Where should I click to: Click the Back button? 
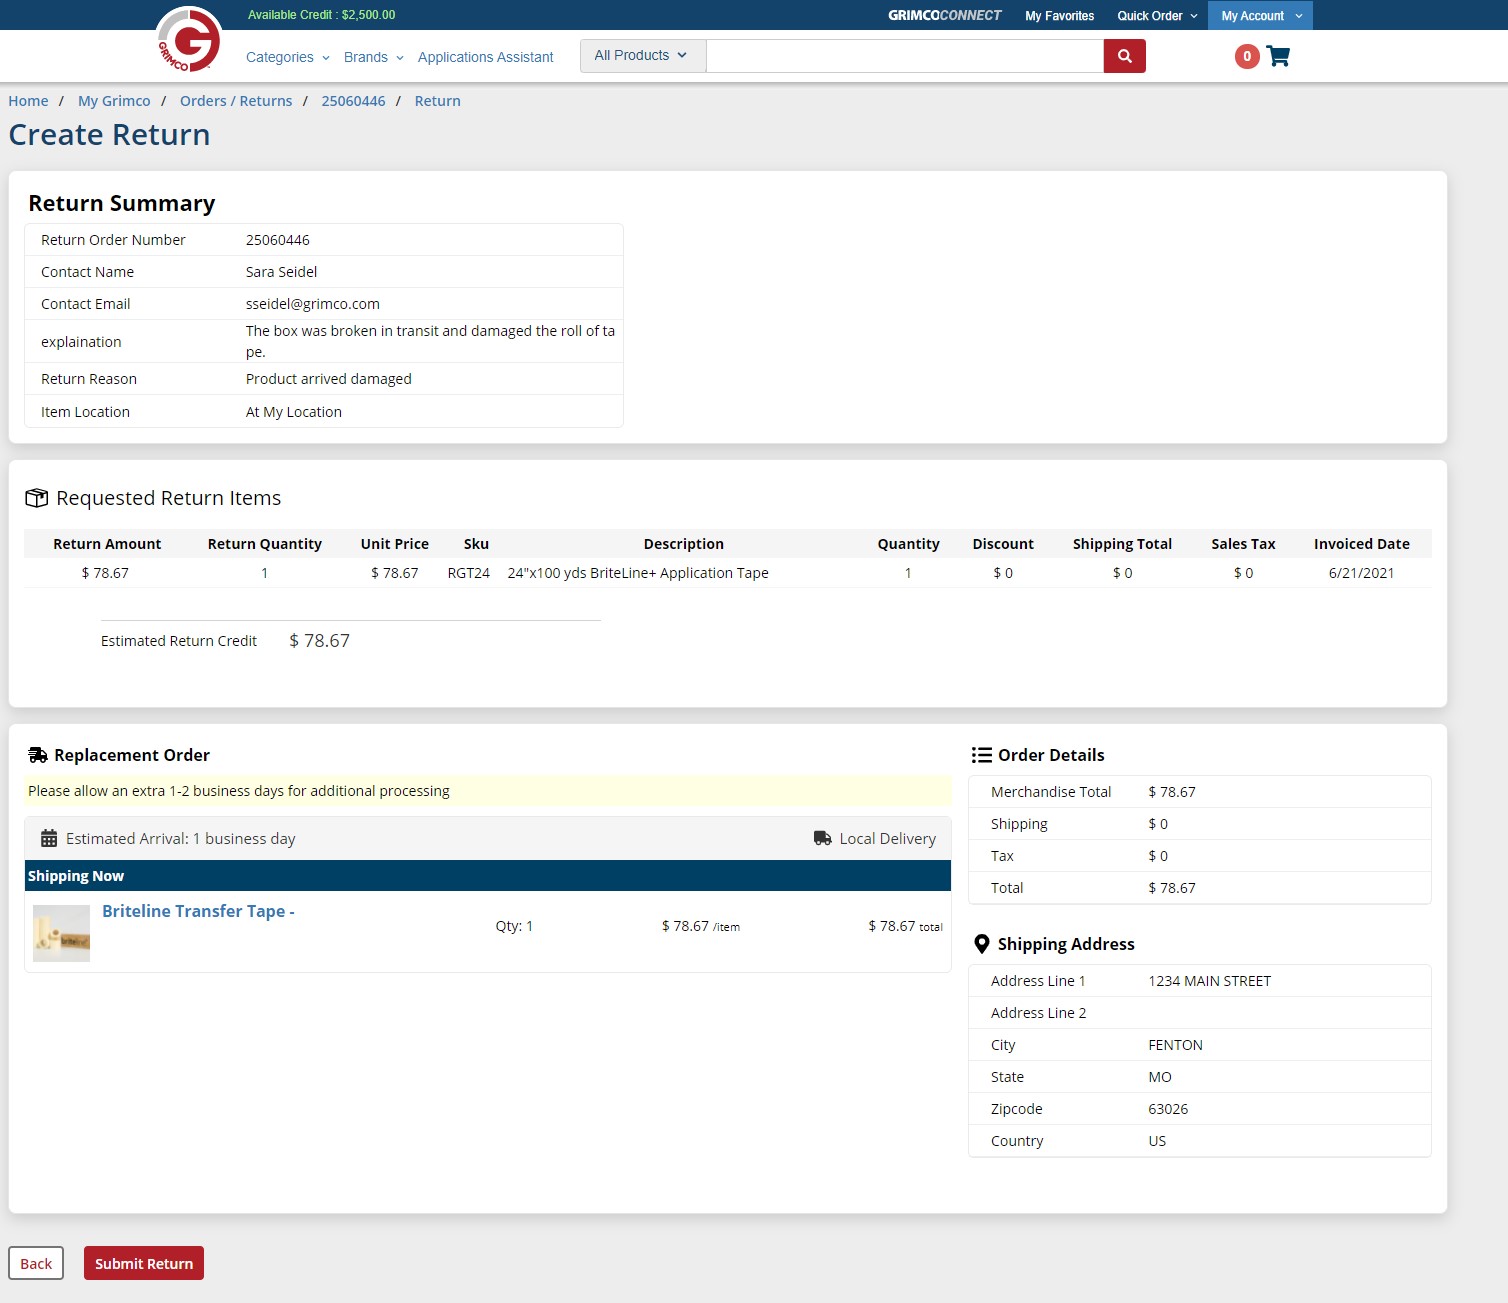click(36, 1263)
